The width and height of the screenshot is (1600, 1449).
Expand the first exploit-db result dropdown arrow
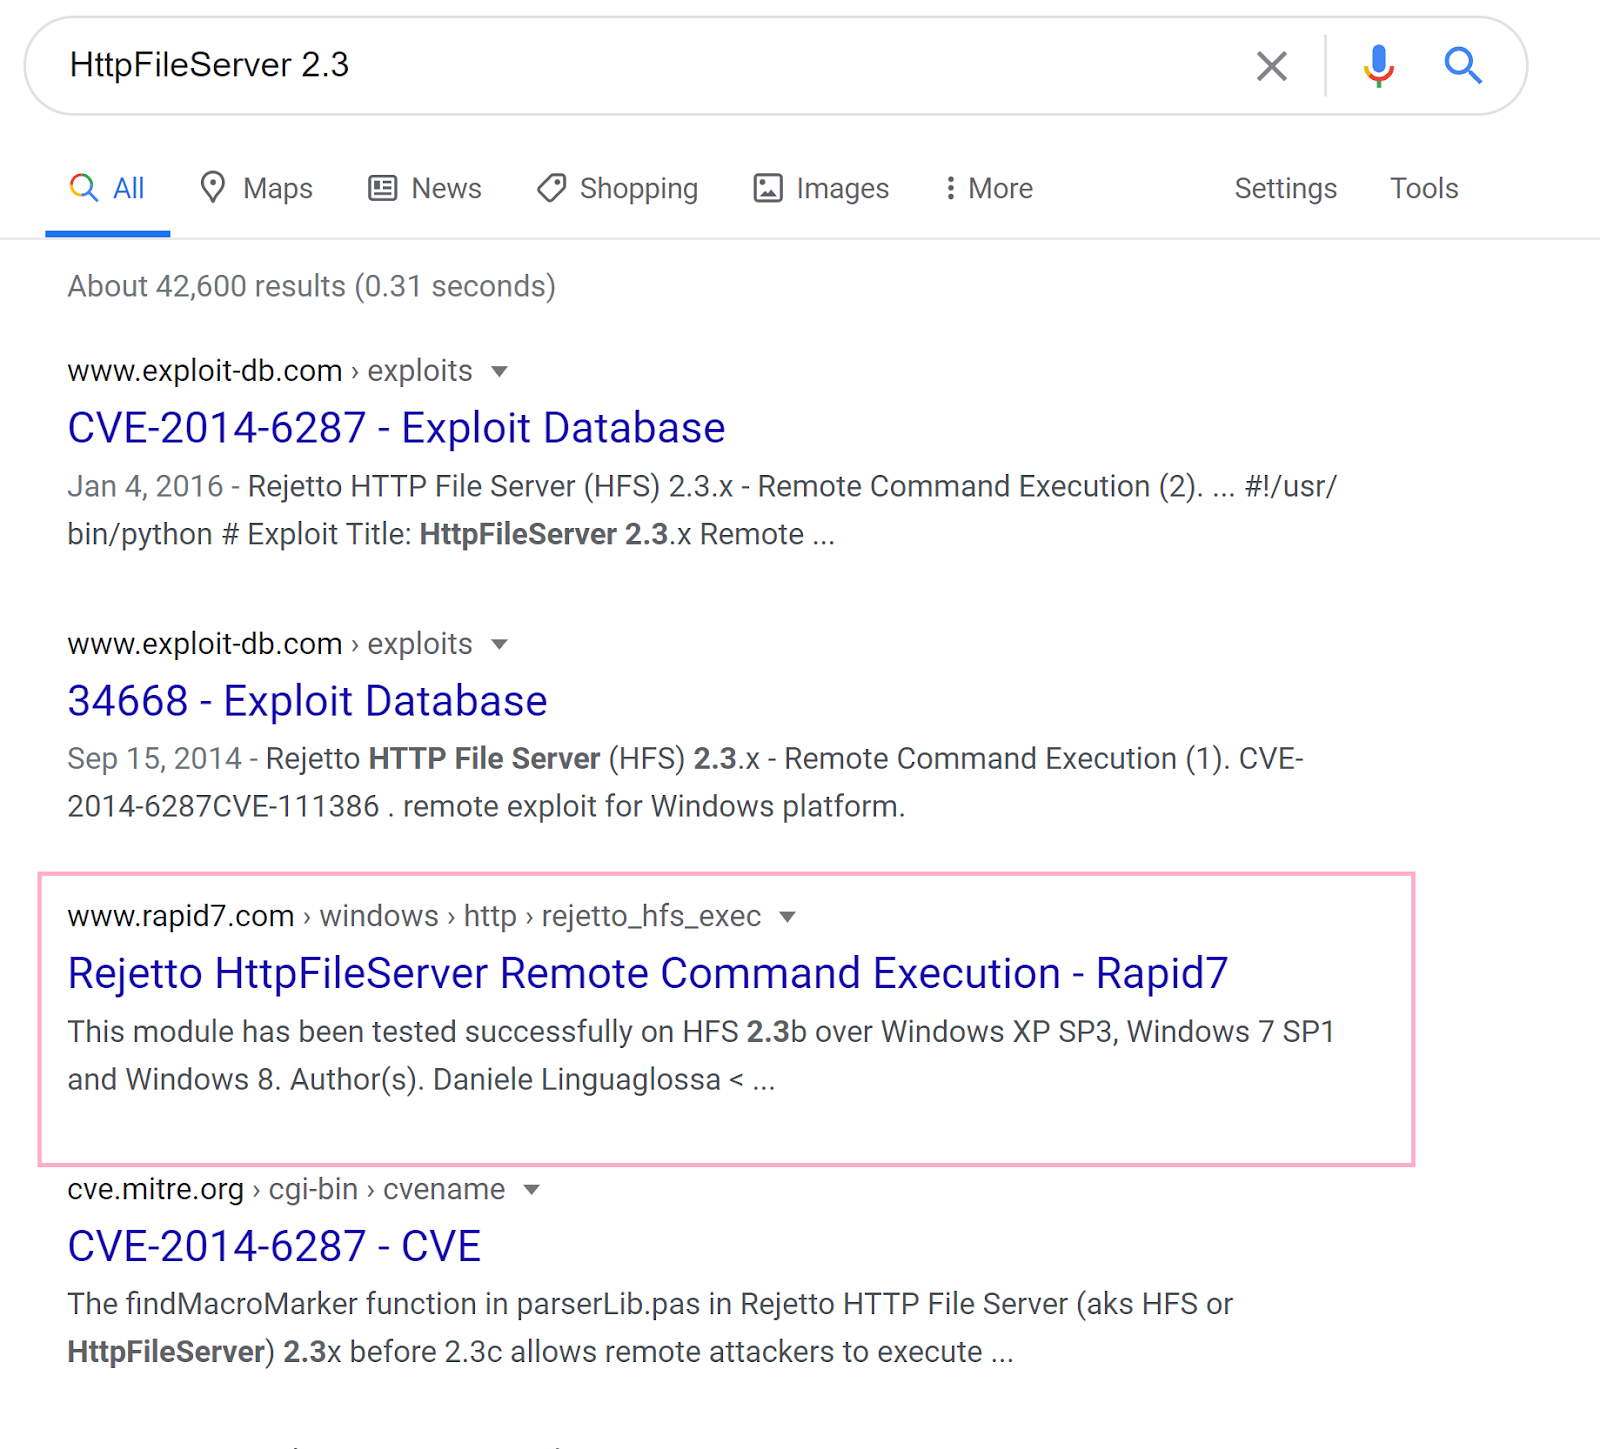coord(500,372)
